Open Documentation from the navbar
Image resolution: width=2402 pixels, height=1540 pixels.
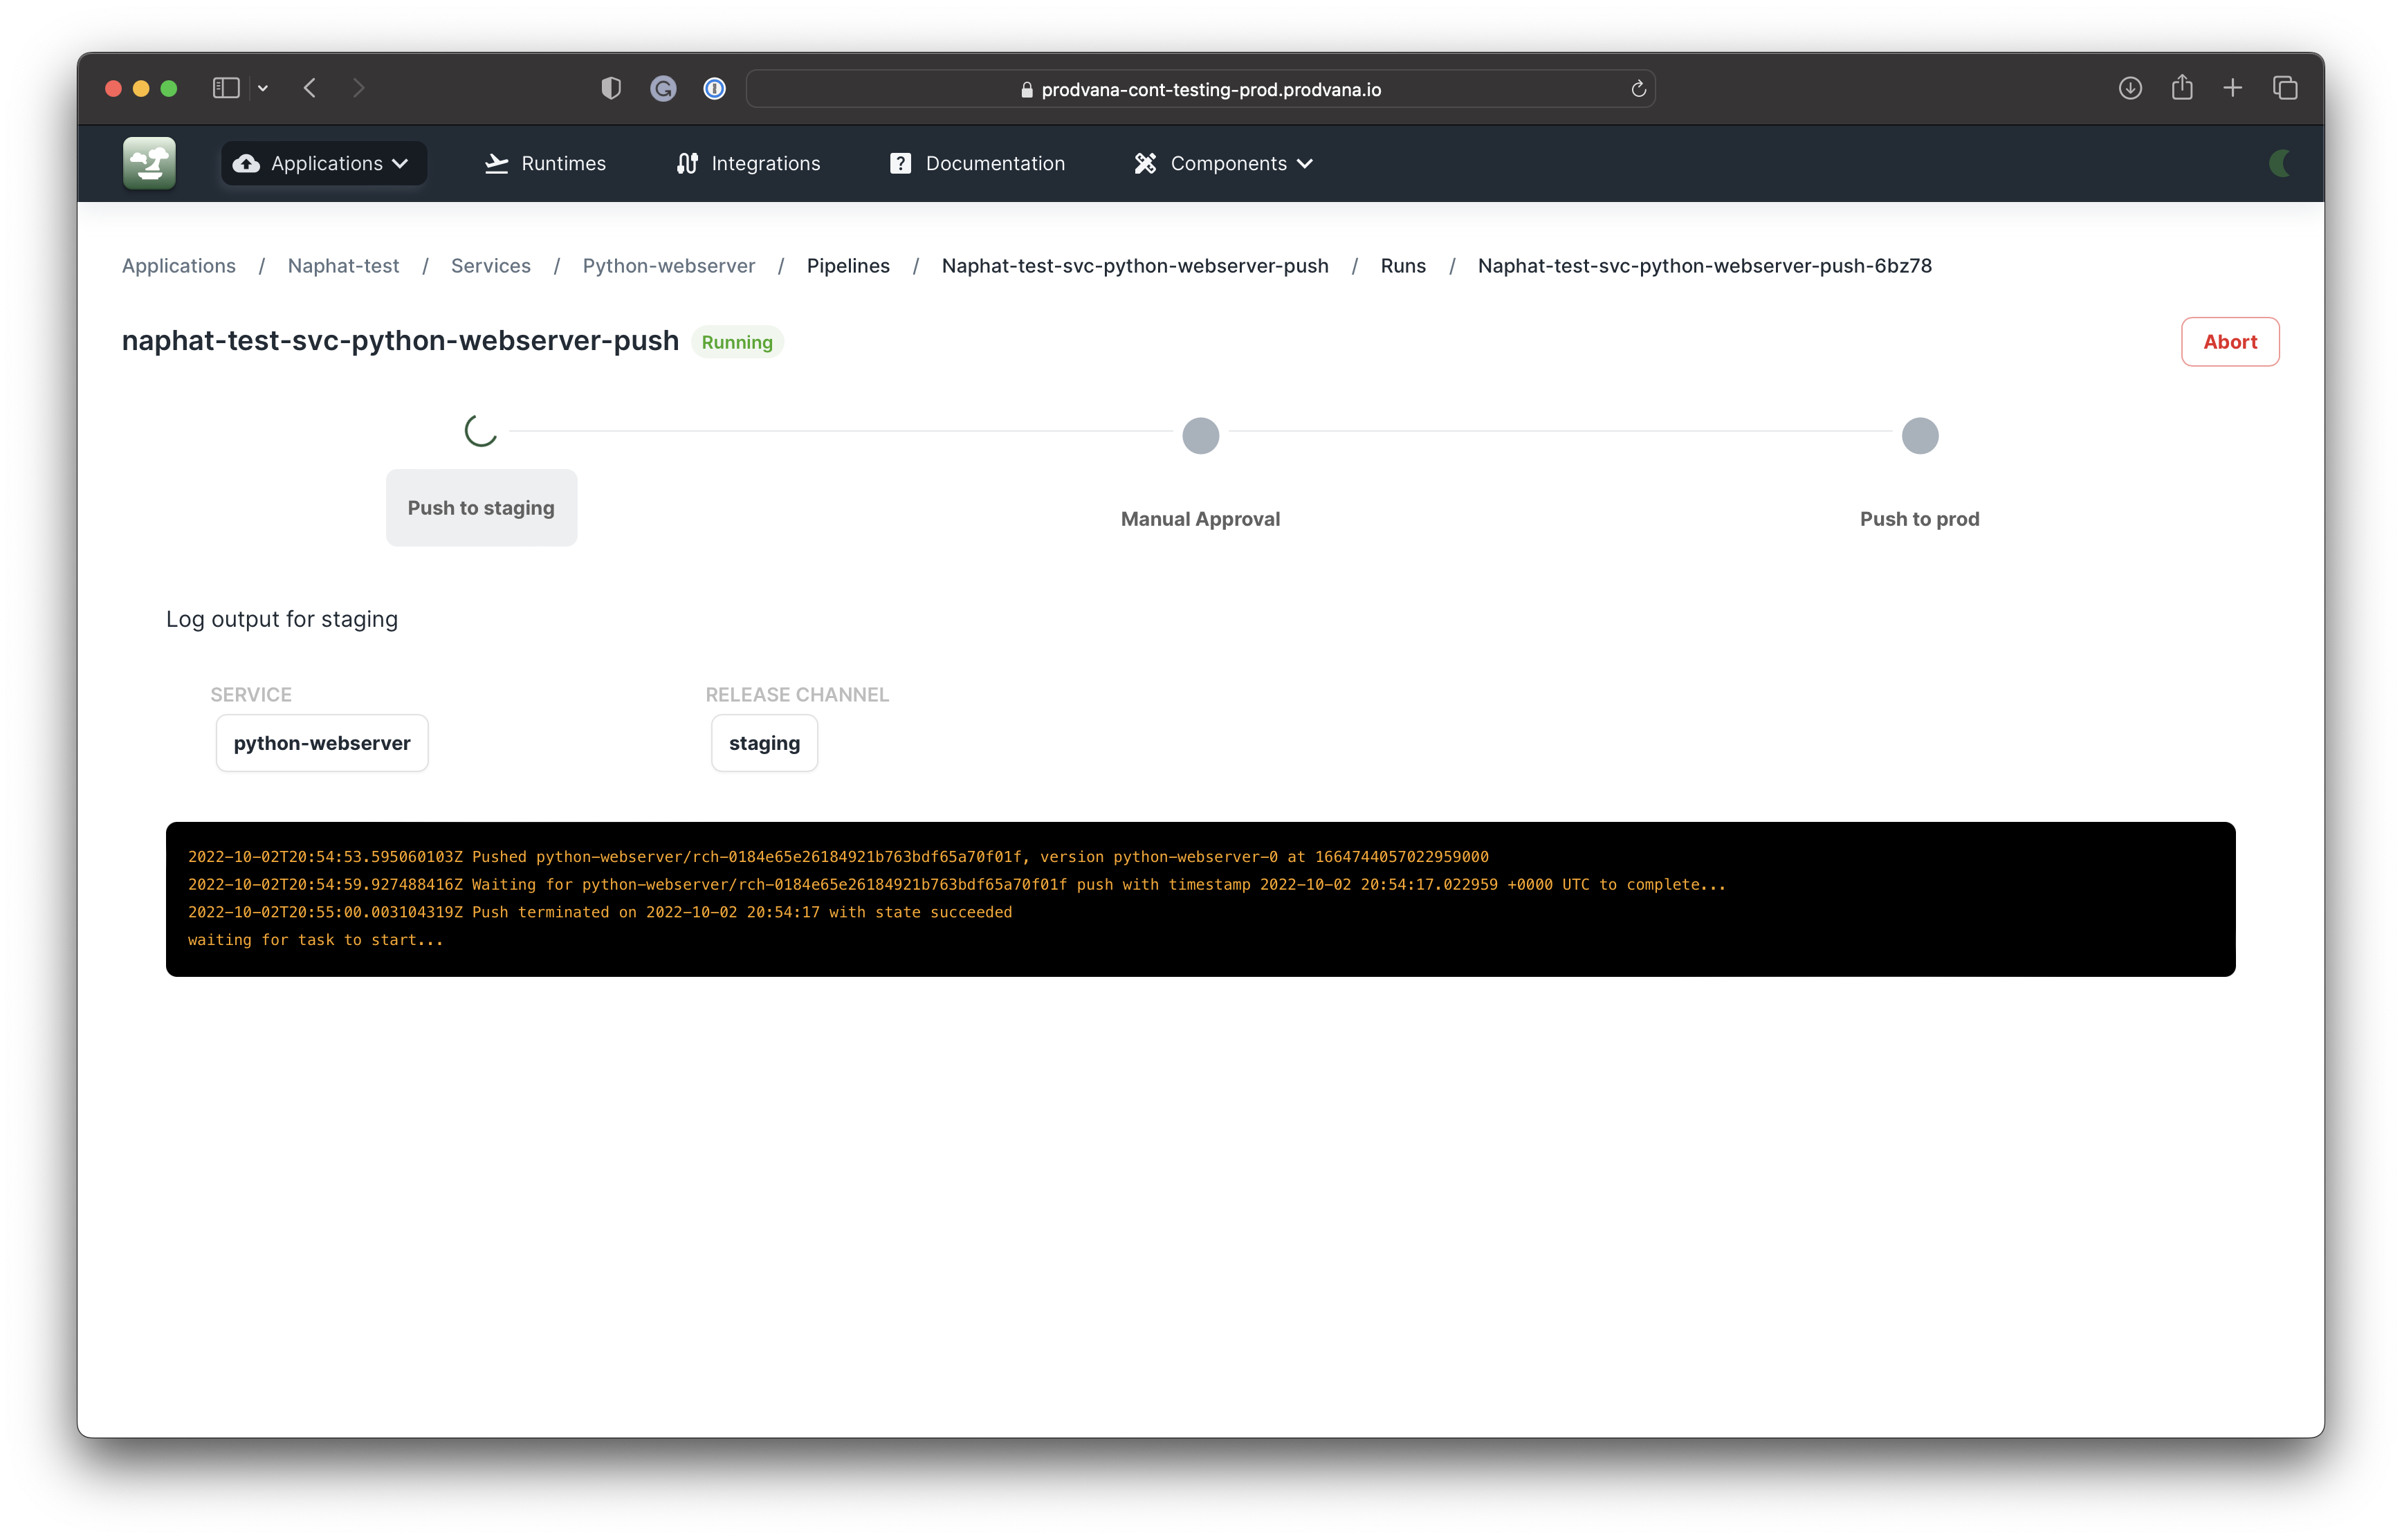point(977,163)
